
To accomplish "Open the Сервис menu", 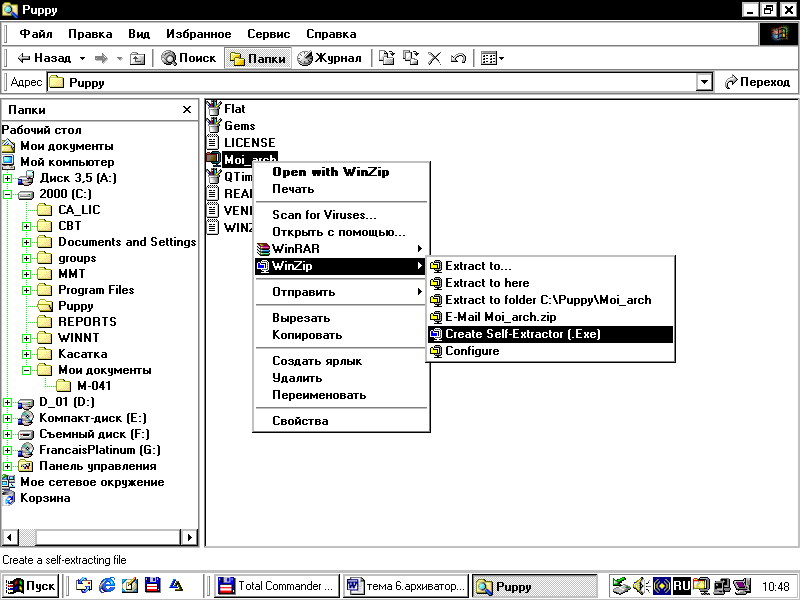I will click(268, 34).
